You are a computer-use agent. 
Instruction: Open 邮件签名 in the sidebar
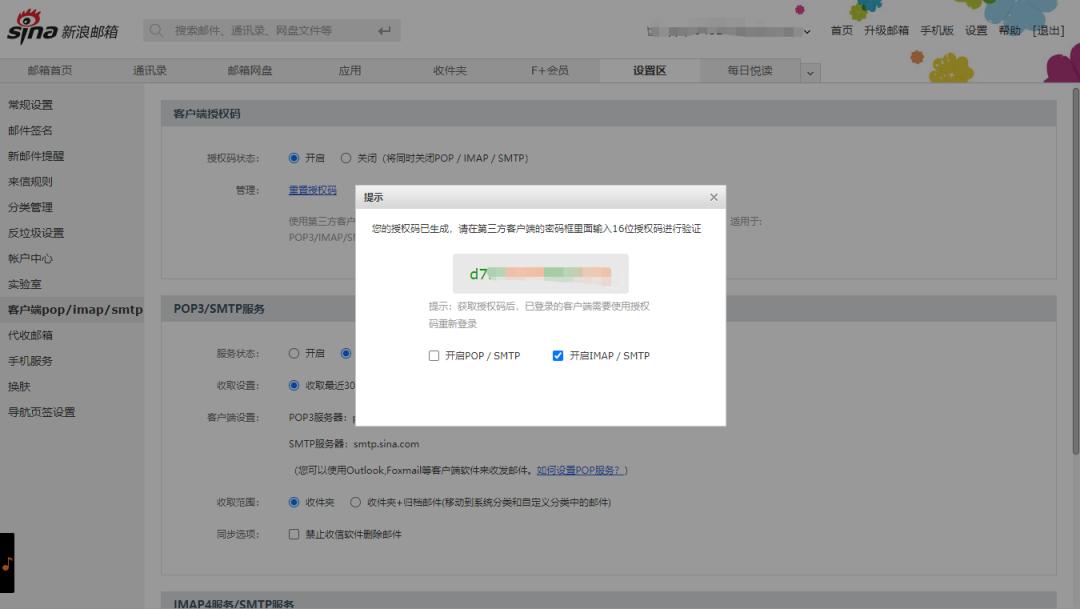pyautogui.click(x=30, y=130)
